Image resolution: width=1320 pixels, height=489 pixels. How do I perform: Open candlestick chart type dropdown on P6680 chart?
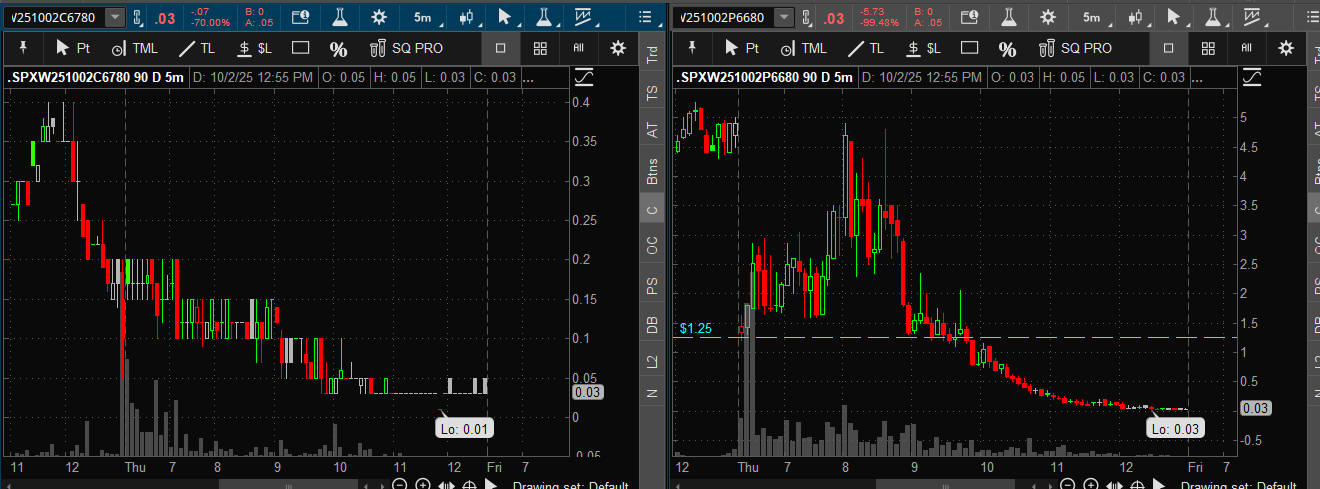click(1133, 17)
